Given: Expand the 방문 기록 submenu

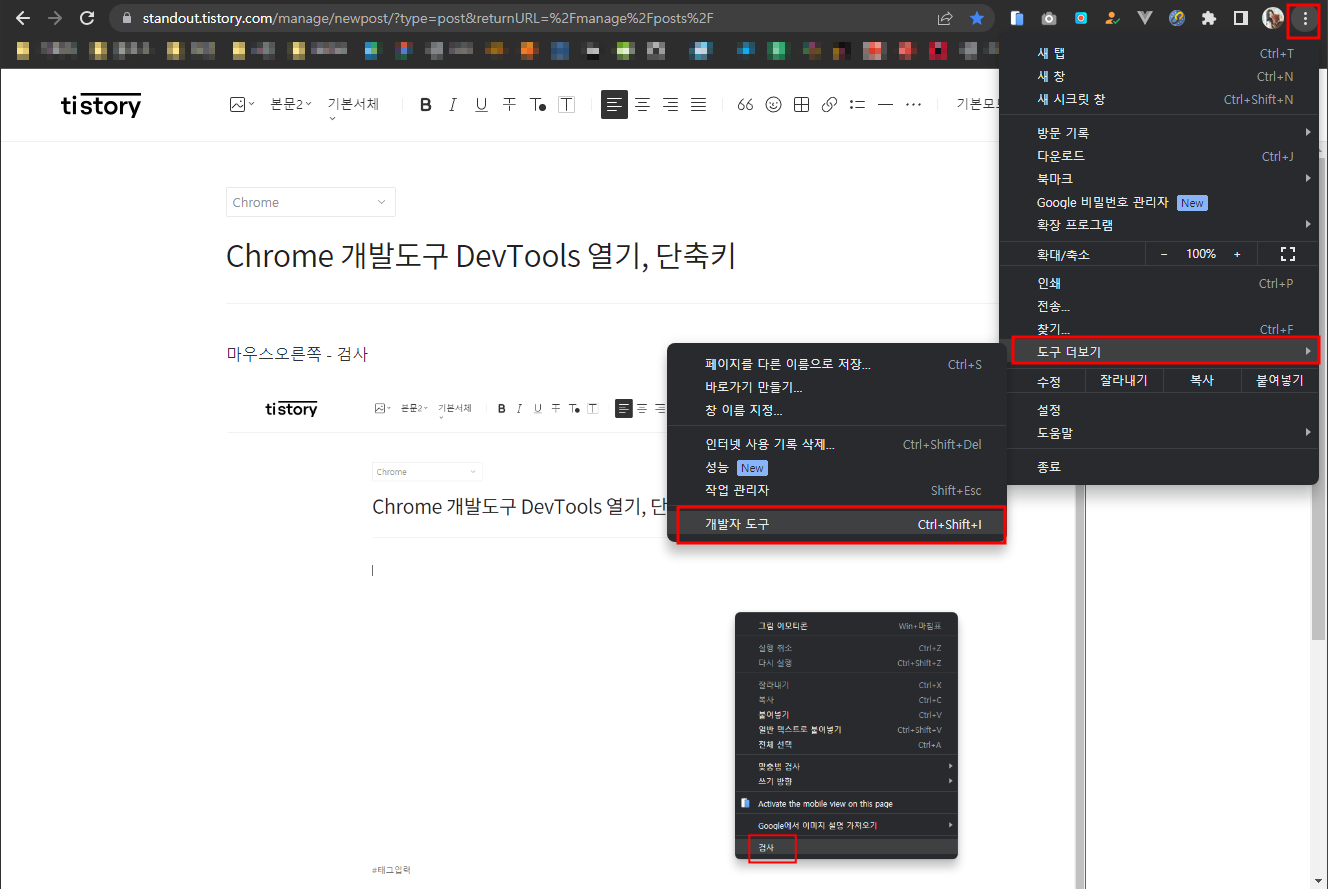Looking at the screenshot, I should 1159,132.
